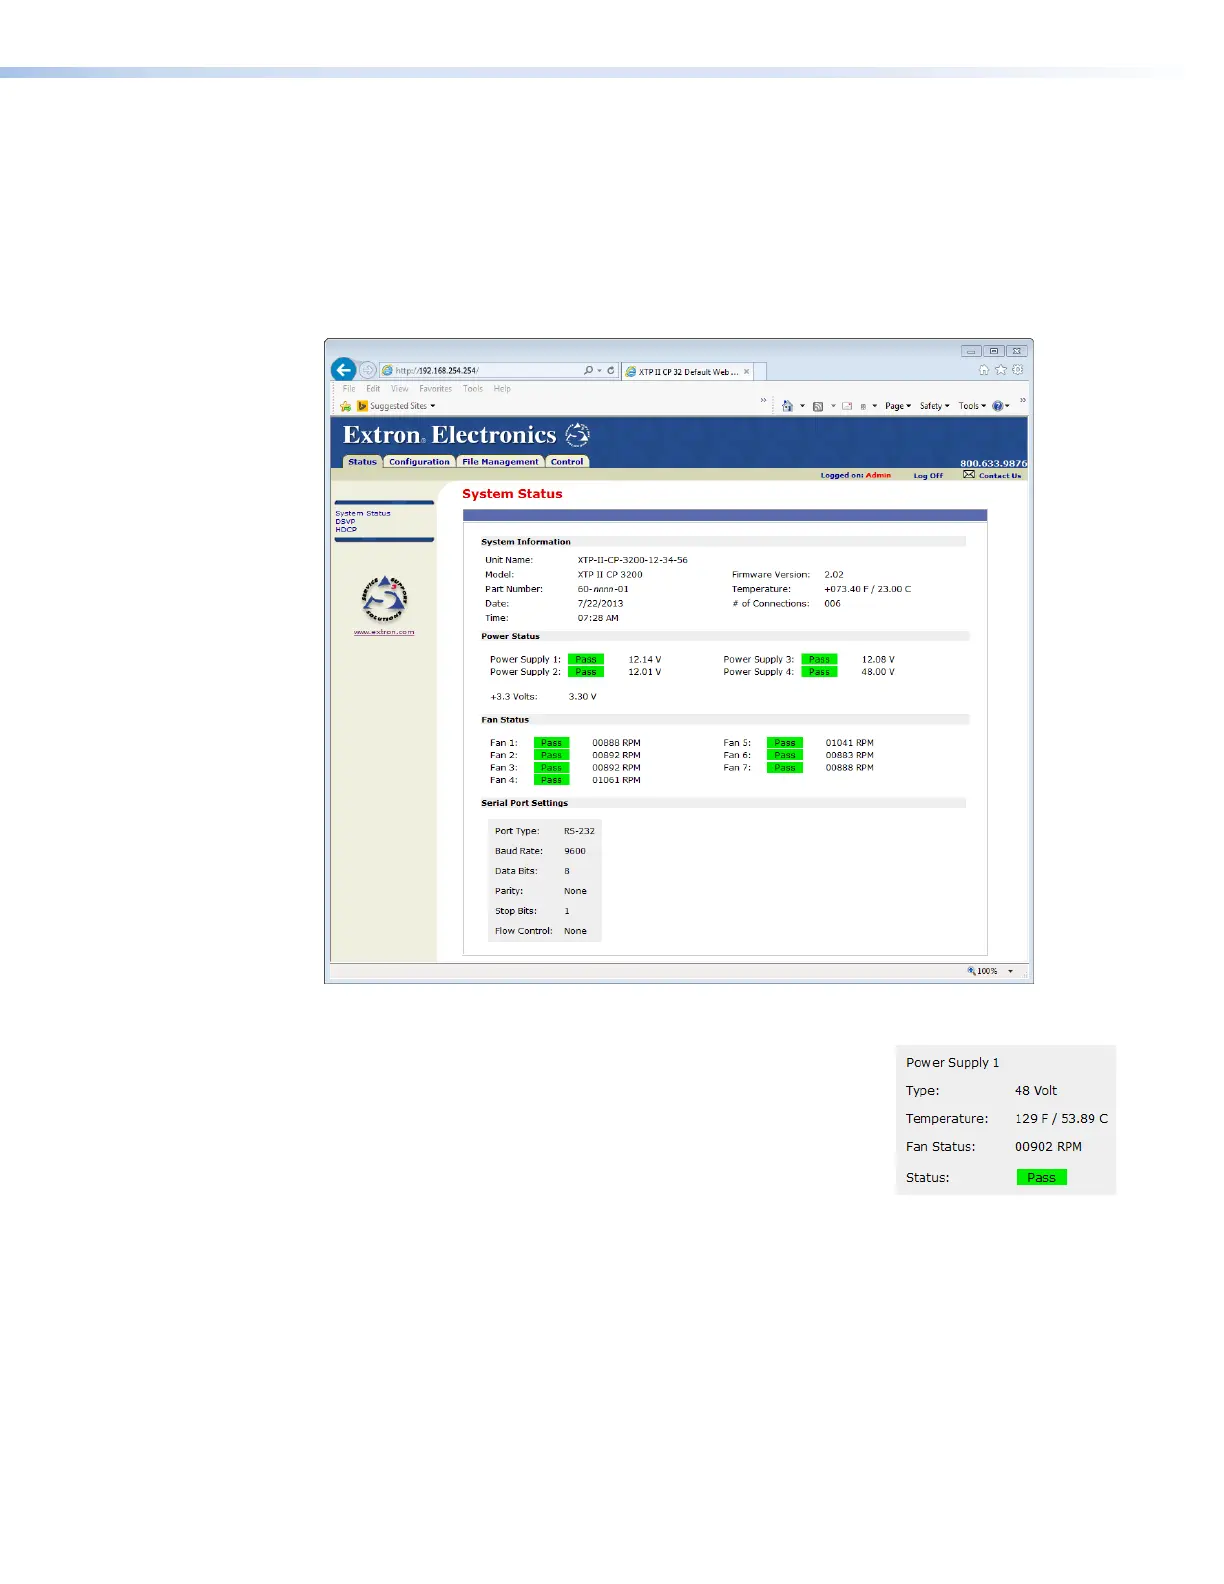Click Fan 7 Pass indicator

(x=785, y=768)
